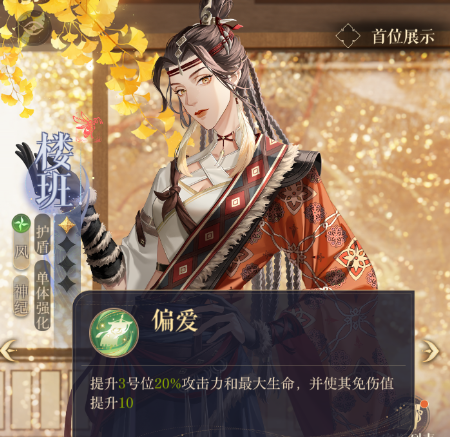The height and width of the screenshot is (437, 450).
Task: Open the 单体强化 tag
Action: 43,295
